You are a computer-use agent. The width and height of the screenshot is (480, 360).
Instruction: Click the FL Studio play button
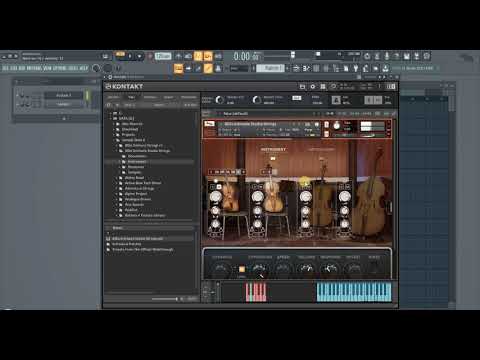pyautogui.click(x=130, y=56)
